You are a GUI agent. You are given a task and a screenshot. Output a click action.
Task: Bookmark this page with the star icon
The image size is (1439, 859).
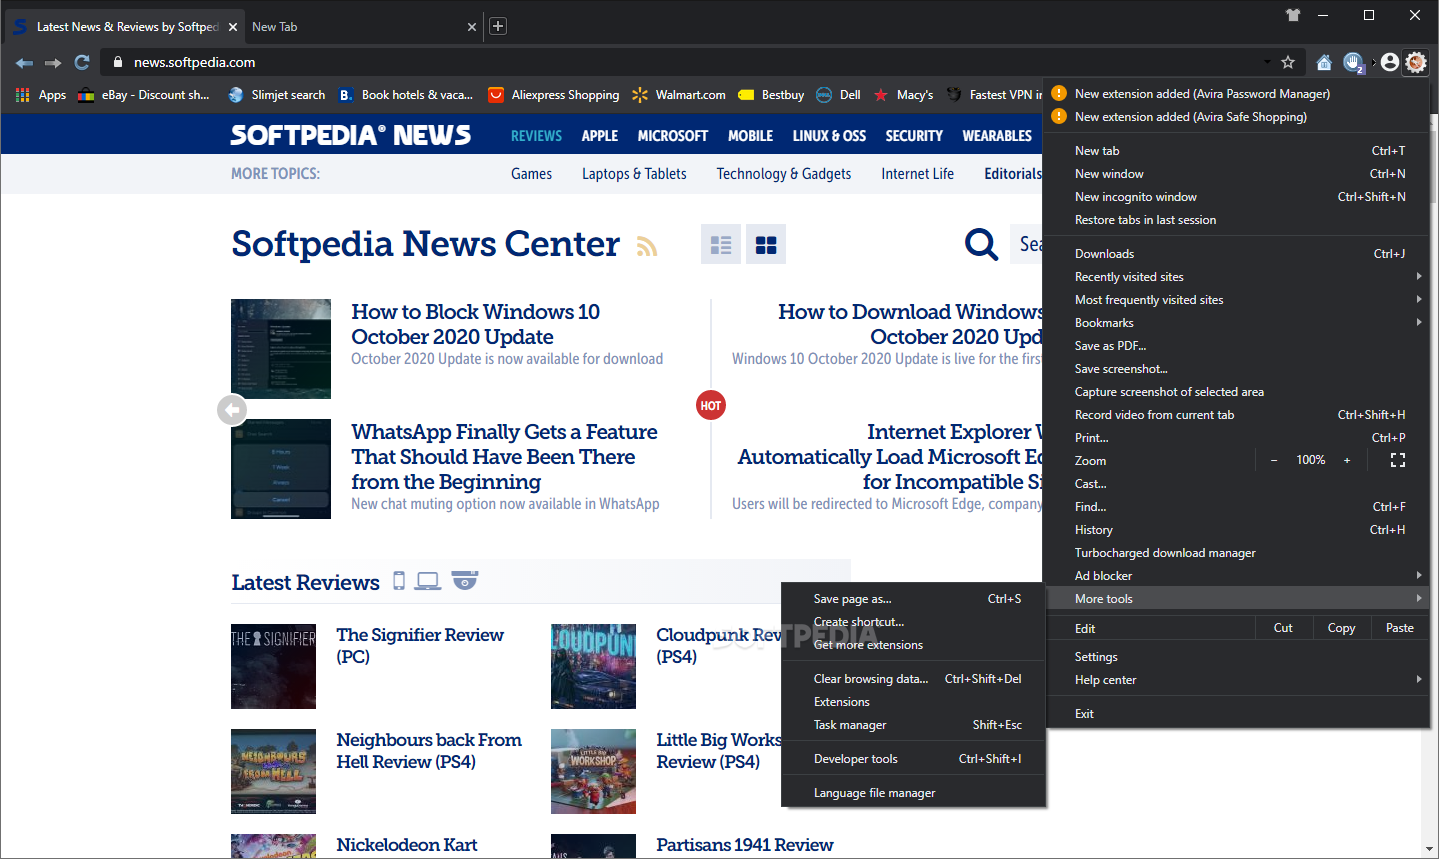pyautogui.click(x=1288, y=62)
